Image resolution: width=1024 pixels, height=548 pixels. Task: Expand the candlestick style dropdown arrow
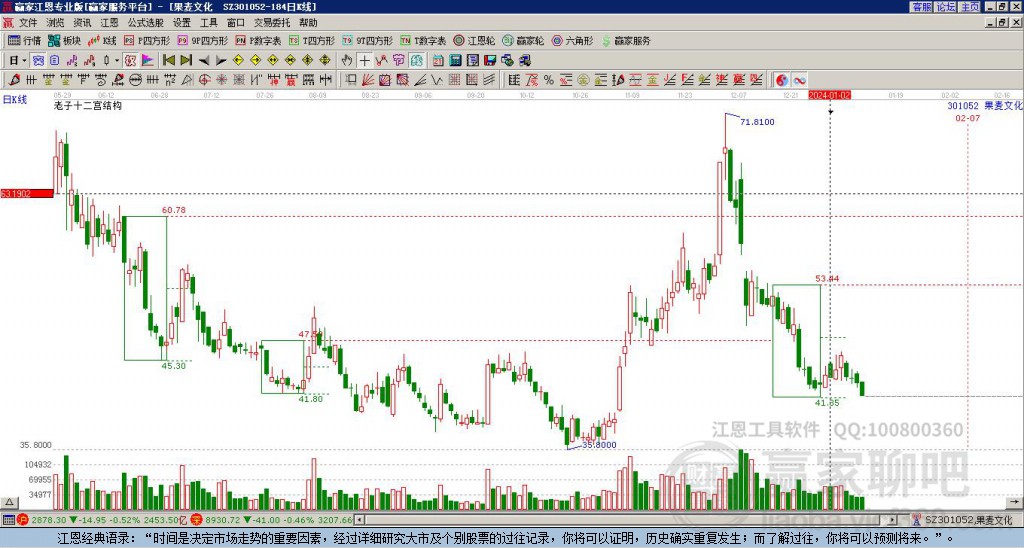tap(117, 61)
